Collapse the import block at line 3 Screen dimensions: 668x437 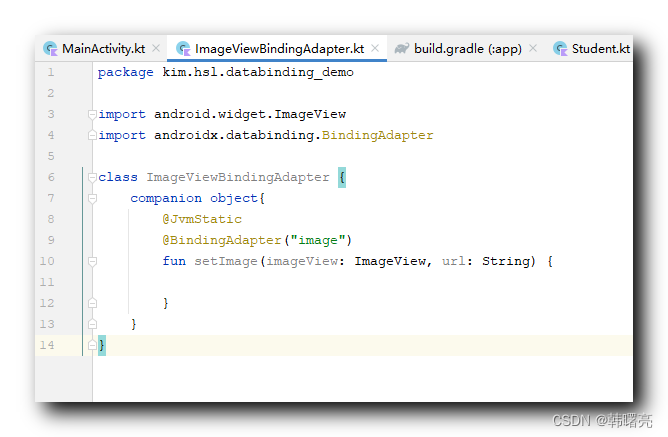click(x=92, y=114)
